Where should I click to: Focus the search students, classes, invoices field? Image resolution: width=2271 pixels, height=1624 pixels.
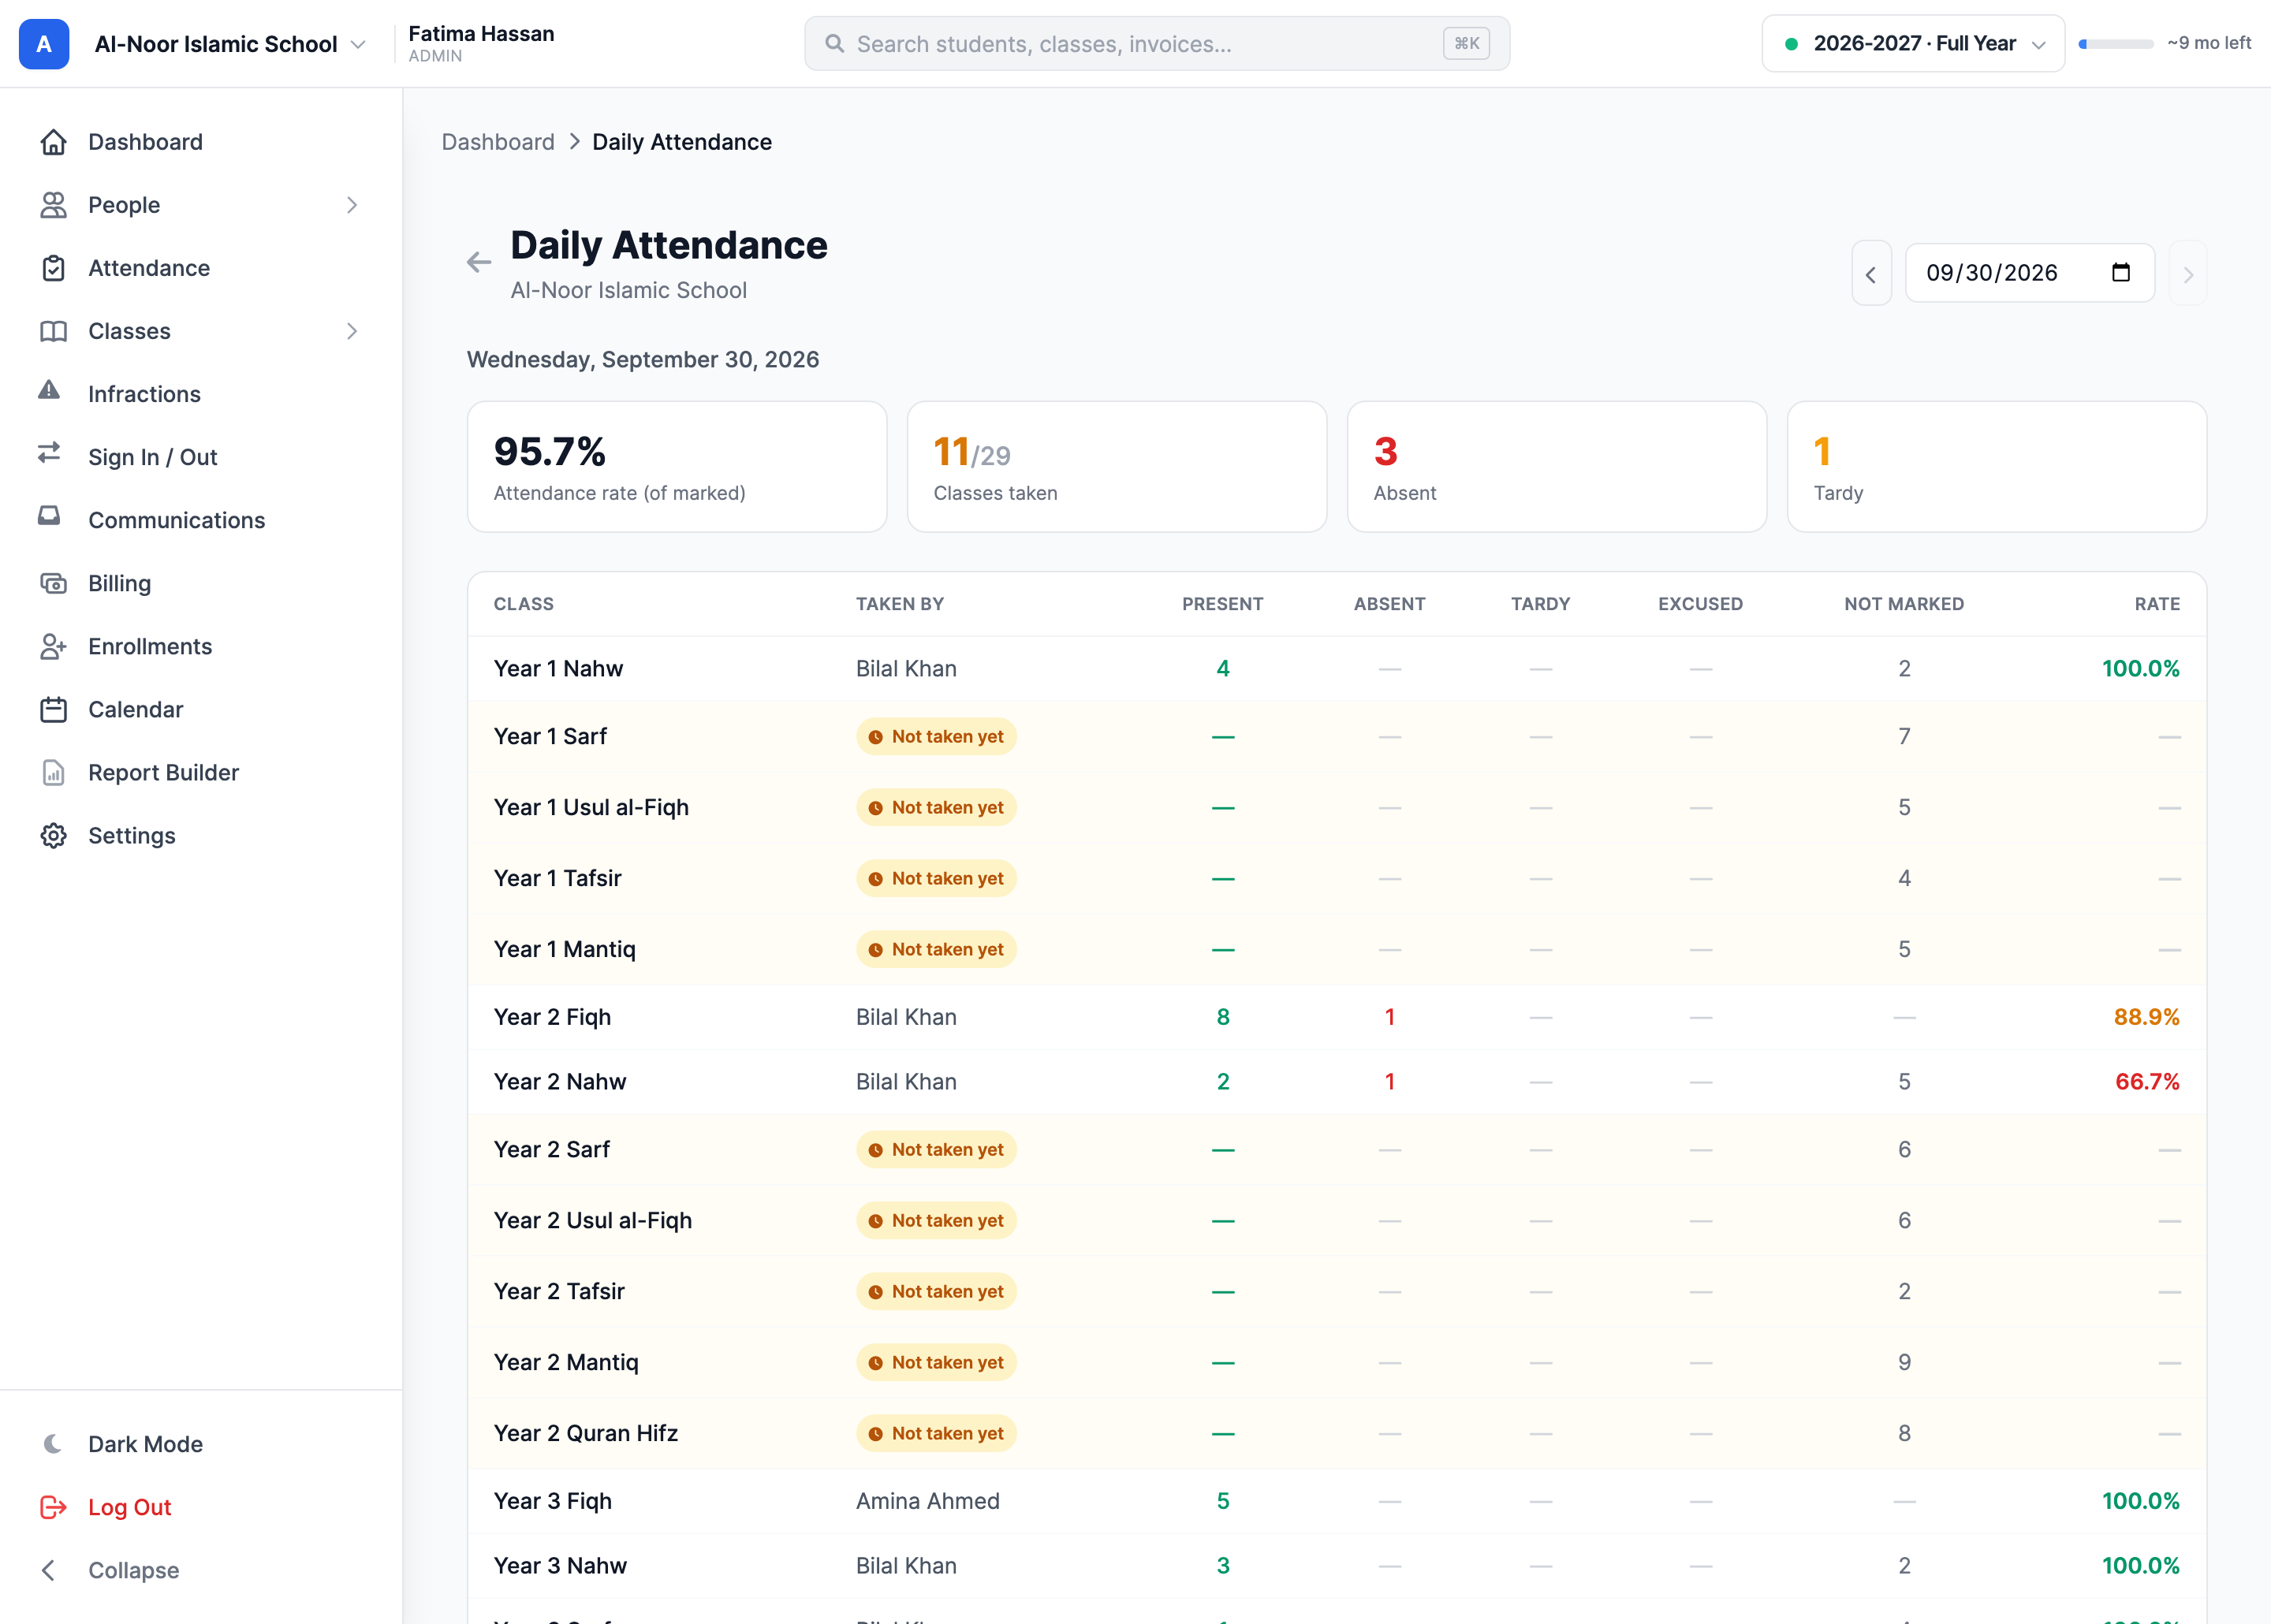coord(1157,44)
